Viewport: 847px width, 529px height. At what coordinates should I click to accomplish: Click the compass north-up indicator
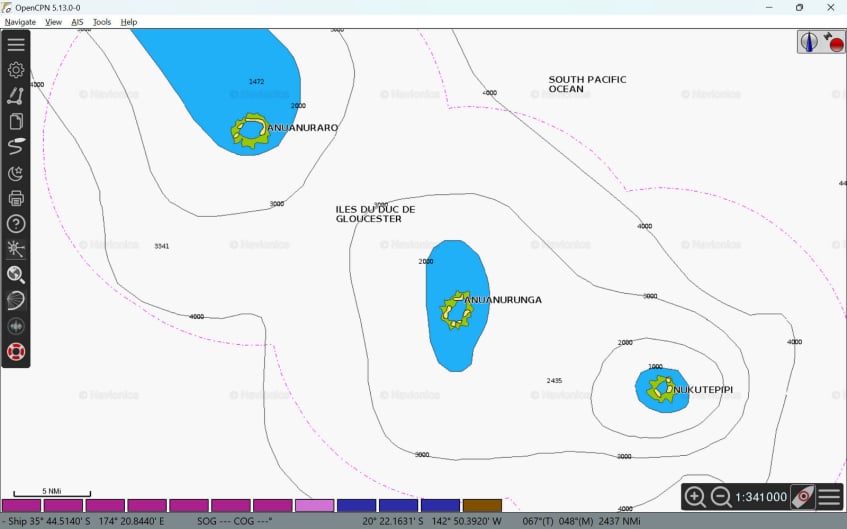[809, 42]
